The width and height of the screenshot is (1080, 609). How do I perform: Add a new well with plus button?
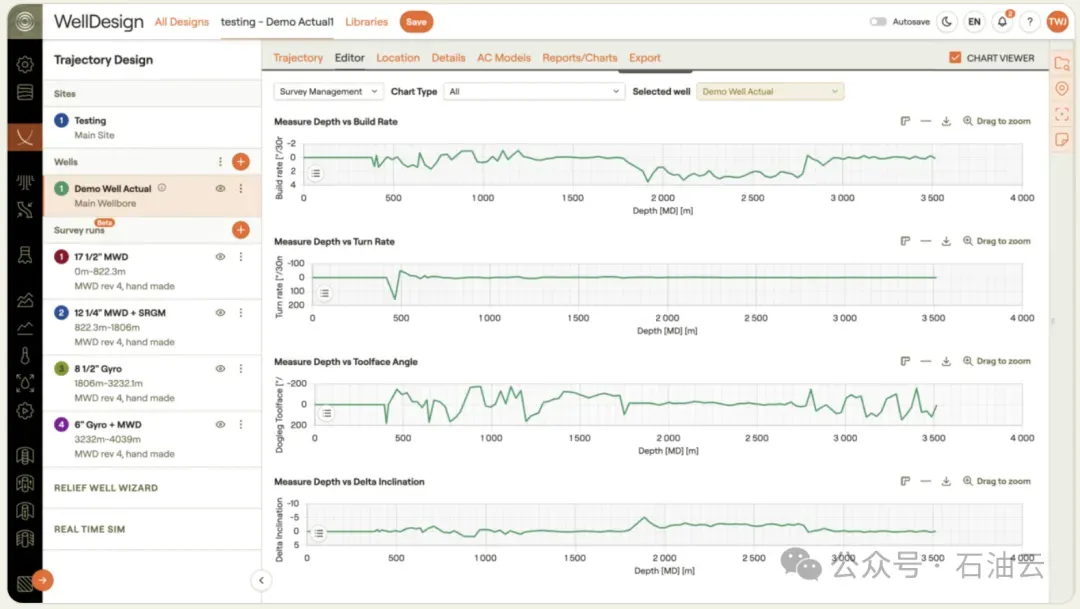coord(240,162)
